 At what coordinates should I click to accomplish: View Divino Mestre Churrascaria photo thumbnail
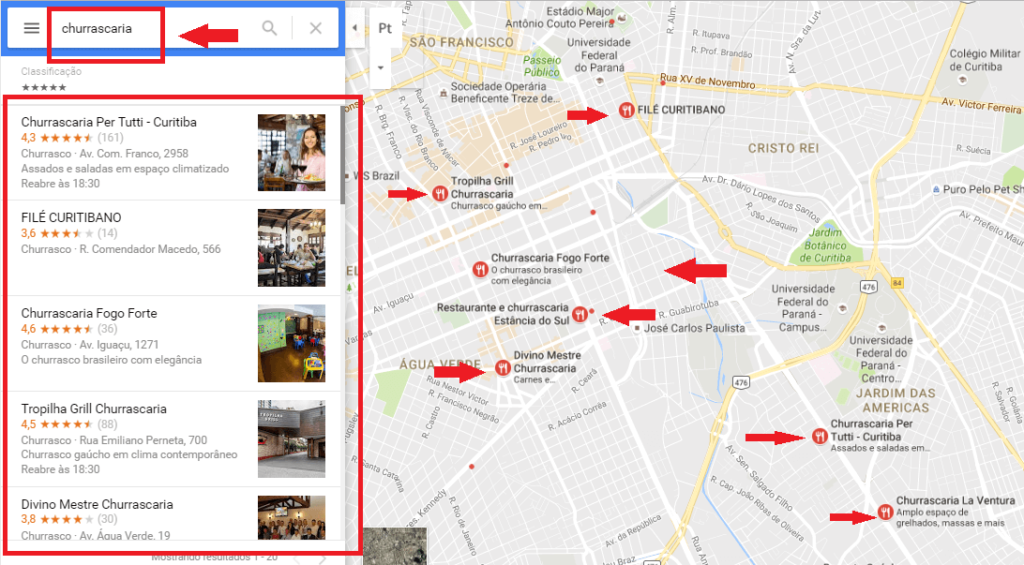(x=291, y=517)
